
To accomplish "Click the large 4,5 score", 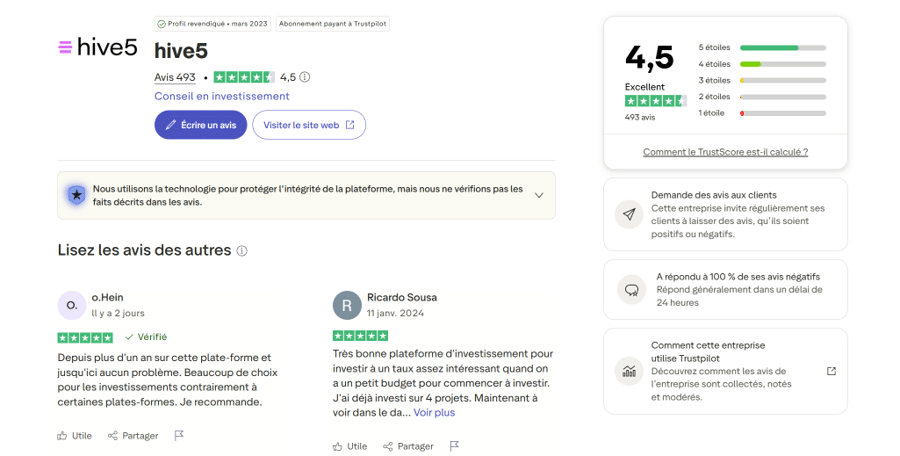I will point(649,58).
